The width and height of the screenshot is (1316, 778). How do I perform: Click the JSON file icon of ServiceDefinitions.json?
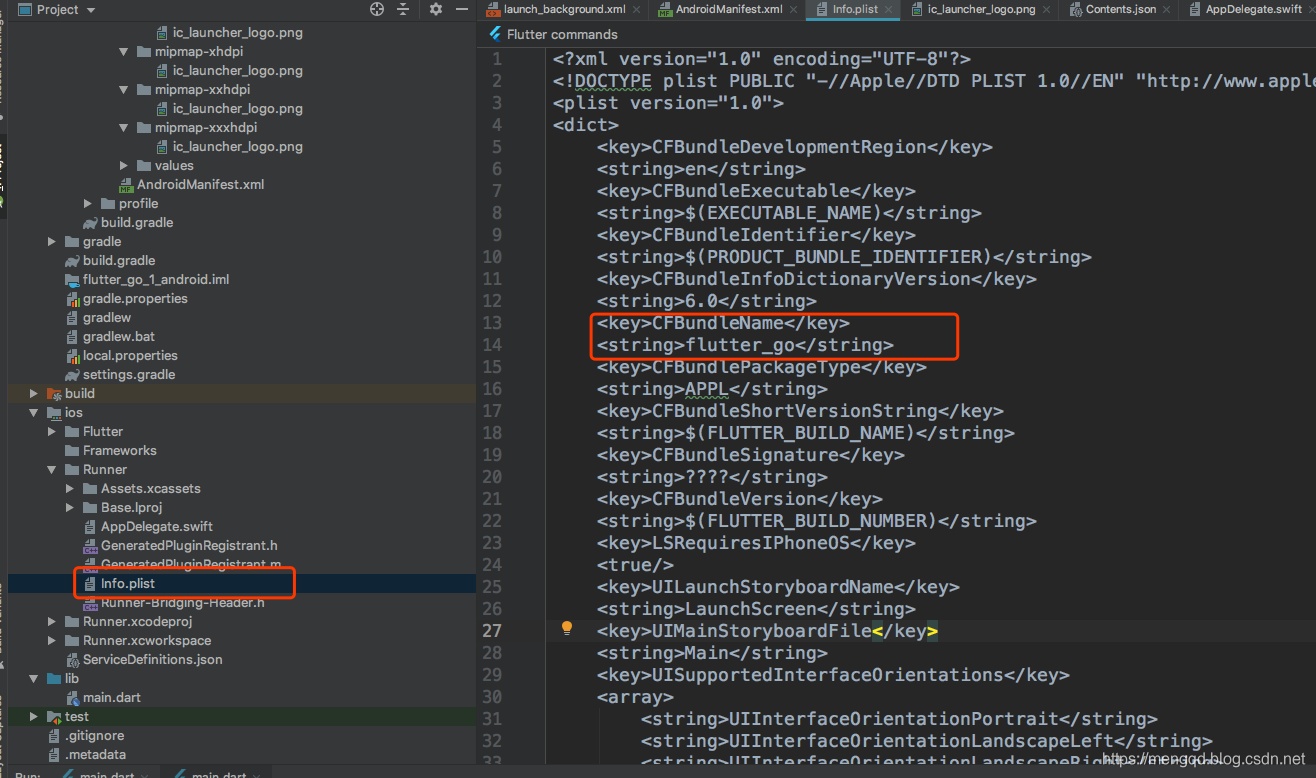pyautogui.click(x=72, y=660)
